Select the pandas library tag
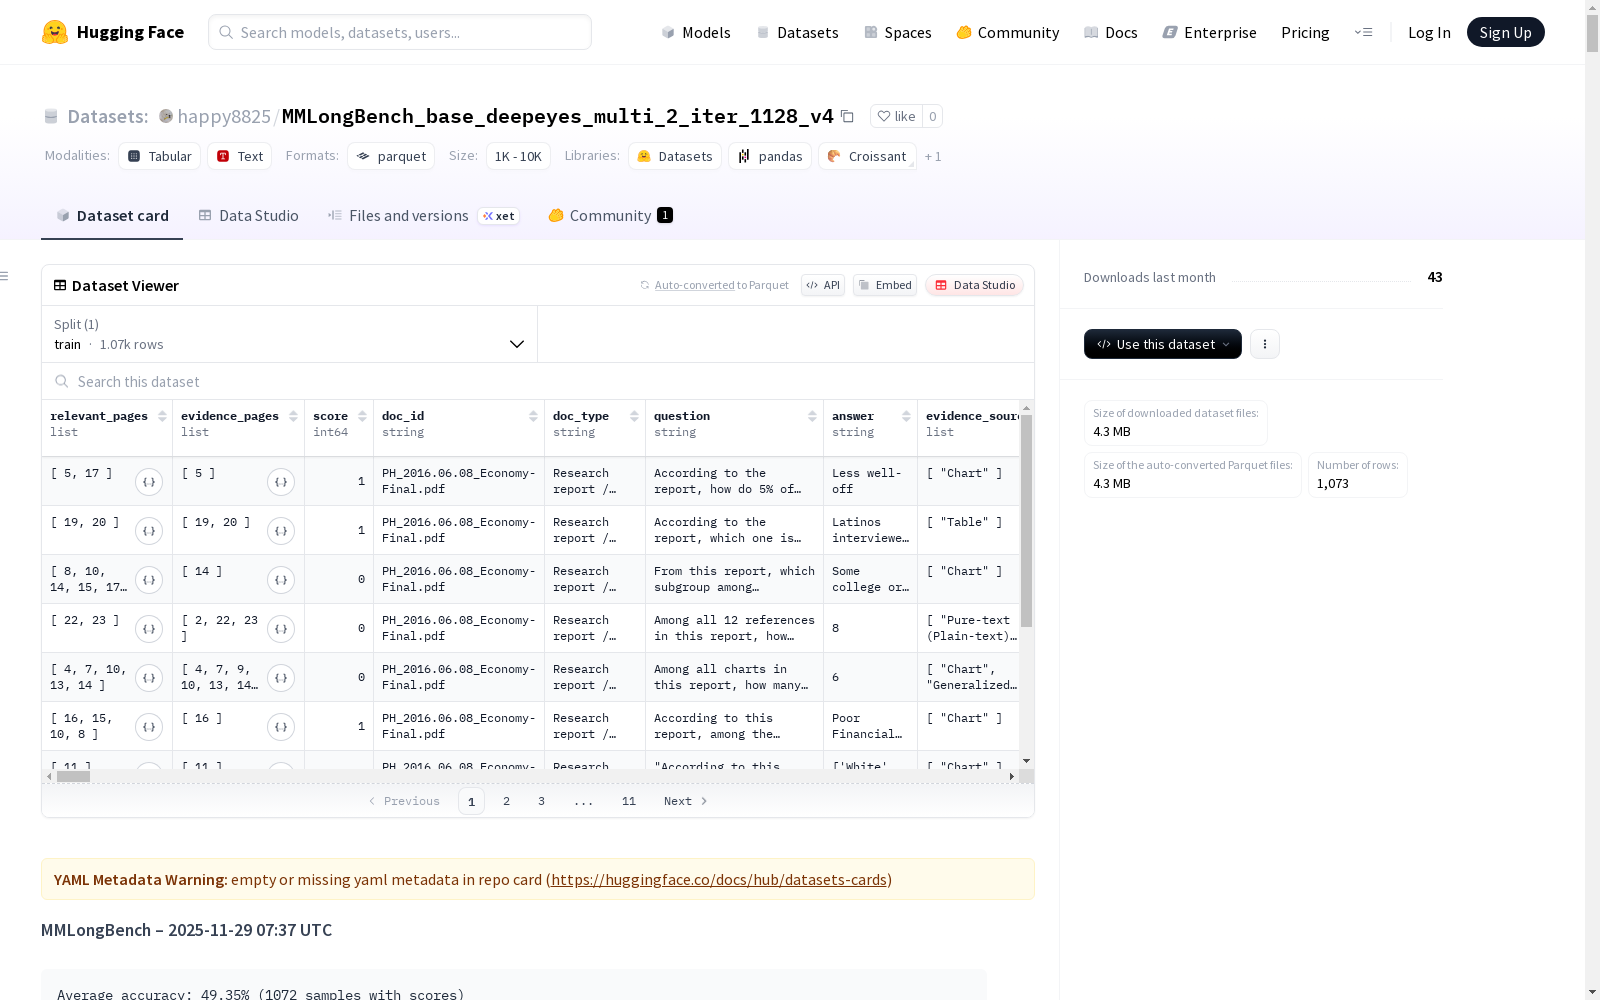Screen dimensions: 1600x1000 [770, 156]
